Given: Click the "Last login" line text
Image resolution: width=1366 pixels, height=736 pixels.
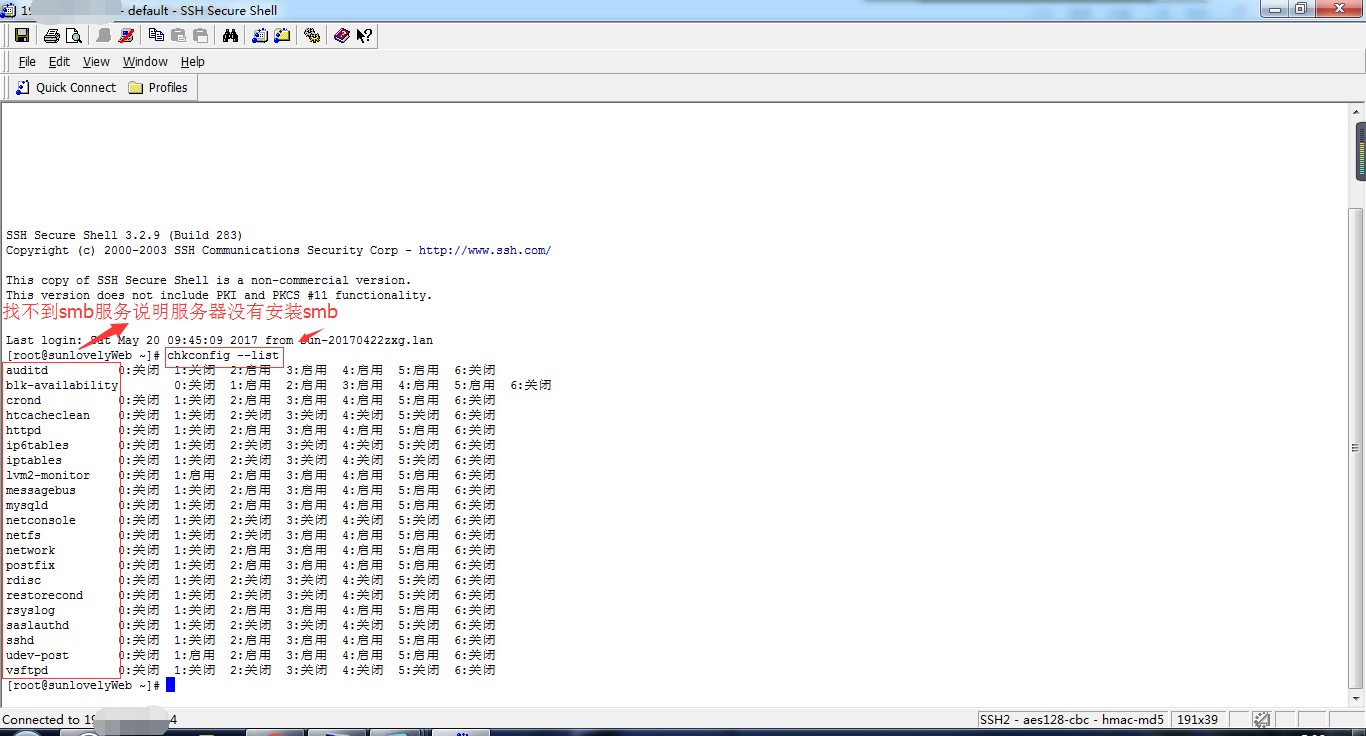Looking at the screenshot, I should (220, 340).
